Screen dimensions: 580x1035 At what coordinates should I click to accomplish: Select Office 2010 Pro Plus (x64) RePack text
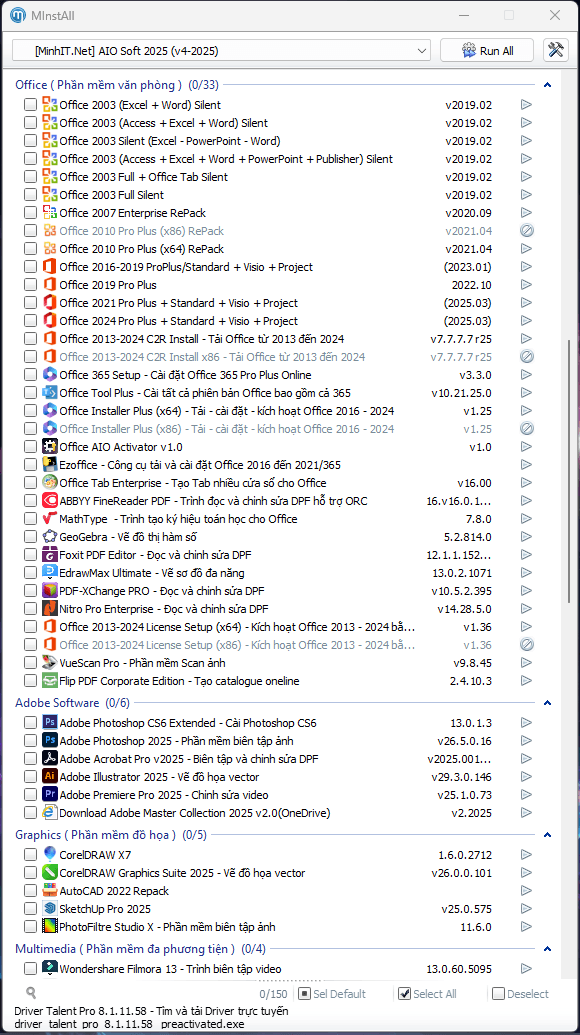(x=141, y=249)
